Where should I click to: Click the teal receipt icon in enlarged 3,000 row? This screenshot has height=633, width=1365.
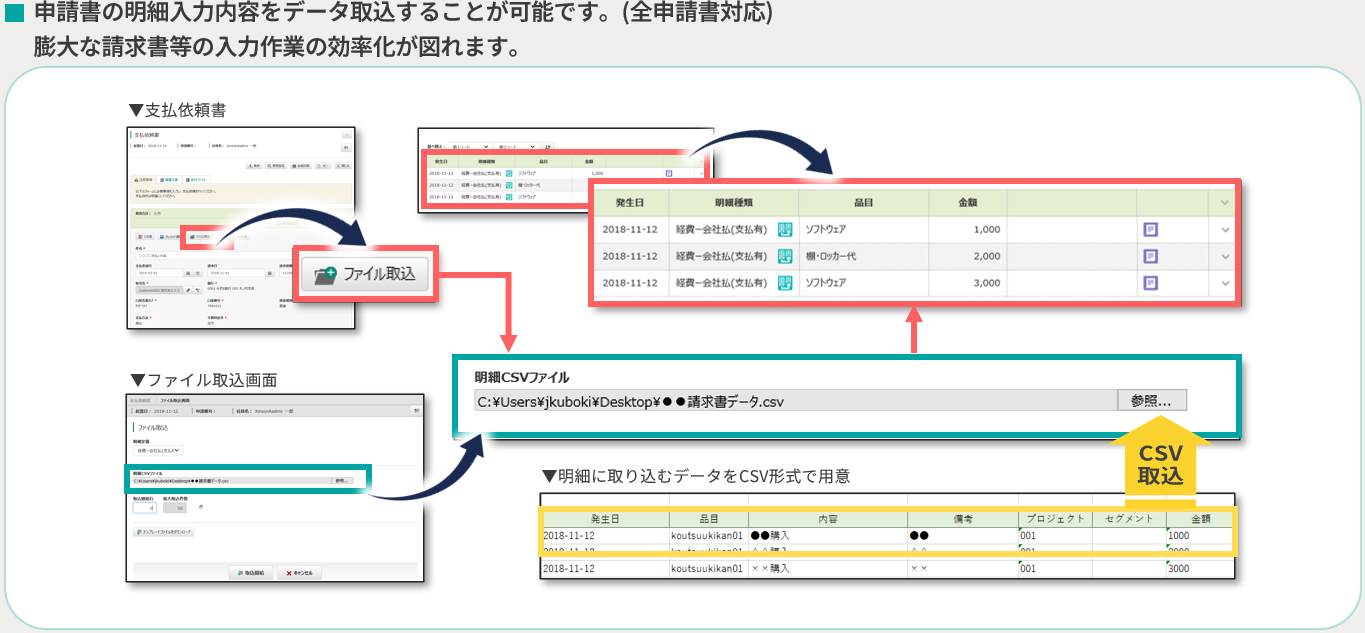(x=786, y=283)
